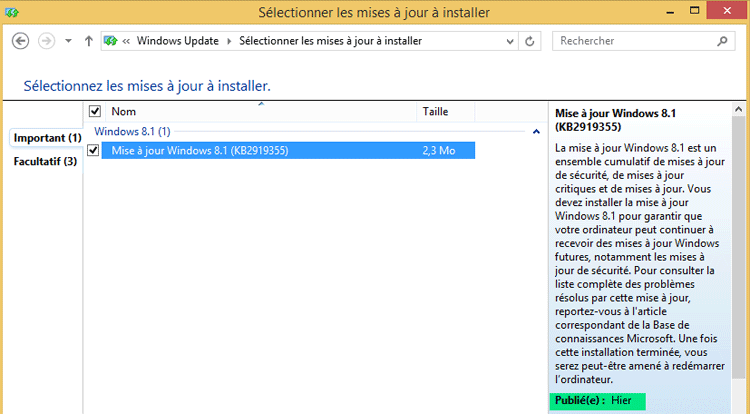
Task: Collapse the Windows 8.1 group chevron
Action: [x=536, y=131]
